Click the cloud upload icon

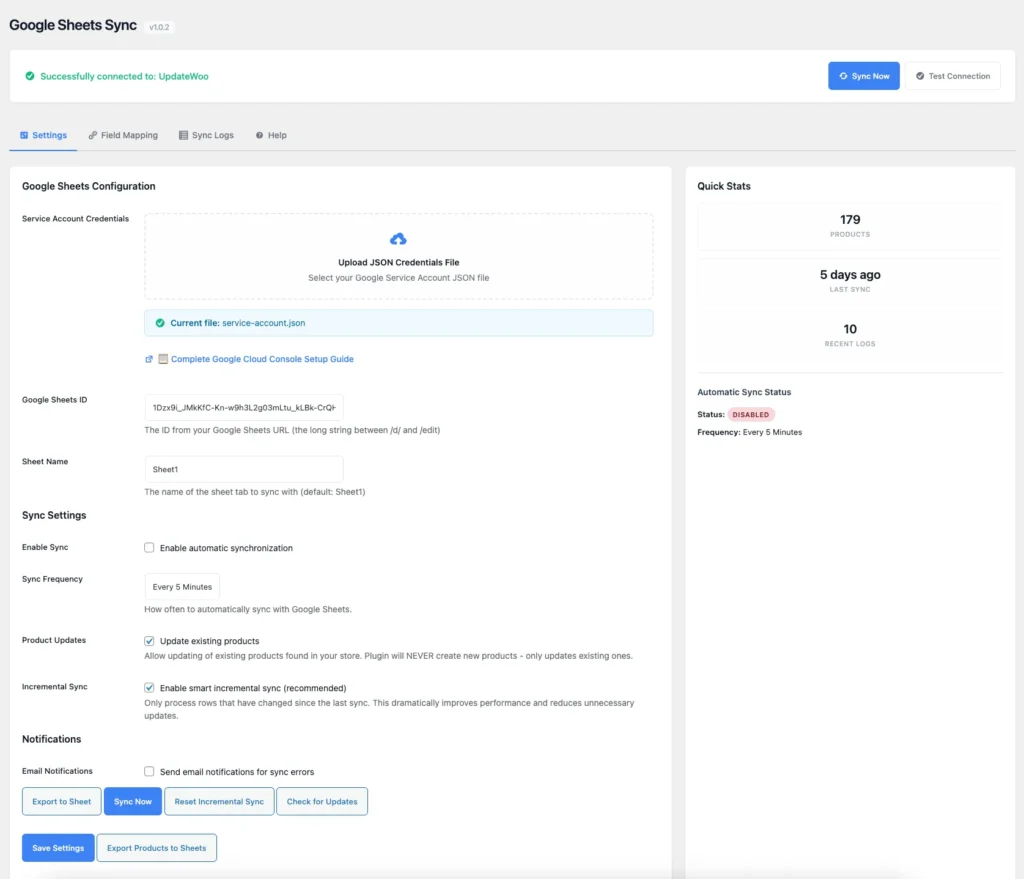click(398, 239)
